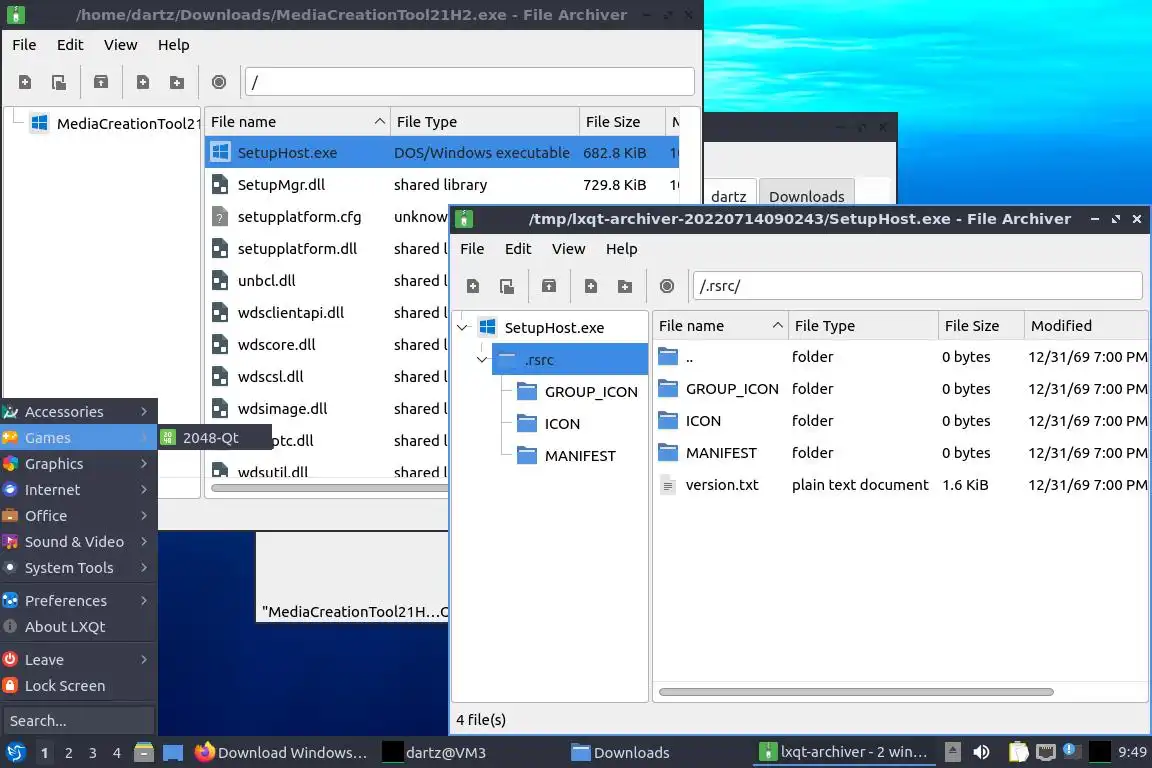Click the update notification tray icon

pyautogui.click(x=1070, y=750)
